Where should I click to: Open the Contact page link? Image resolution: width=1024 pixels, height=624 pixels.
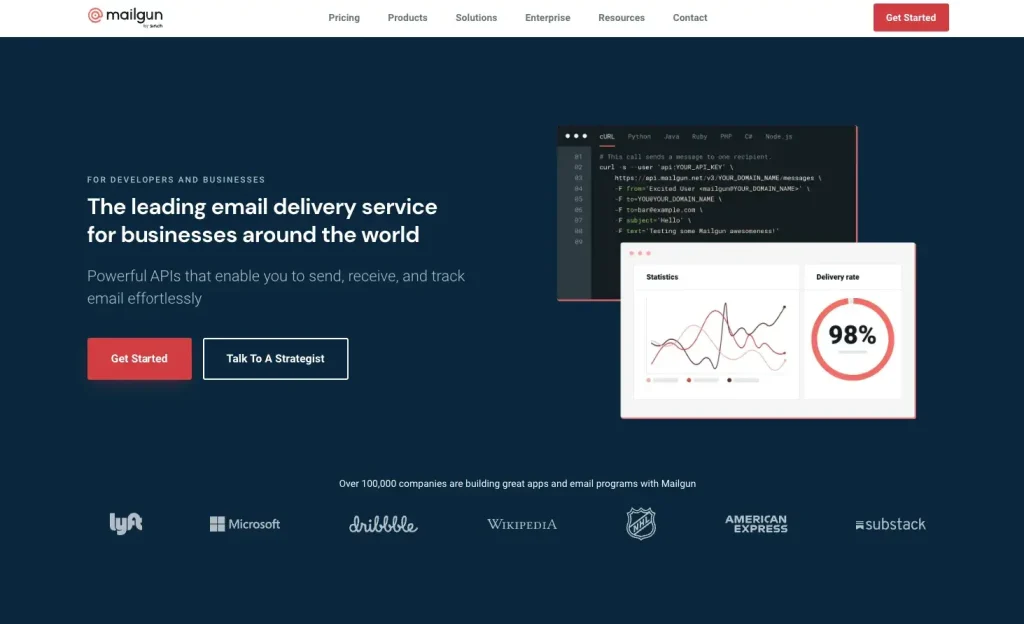point(690,18)
